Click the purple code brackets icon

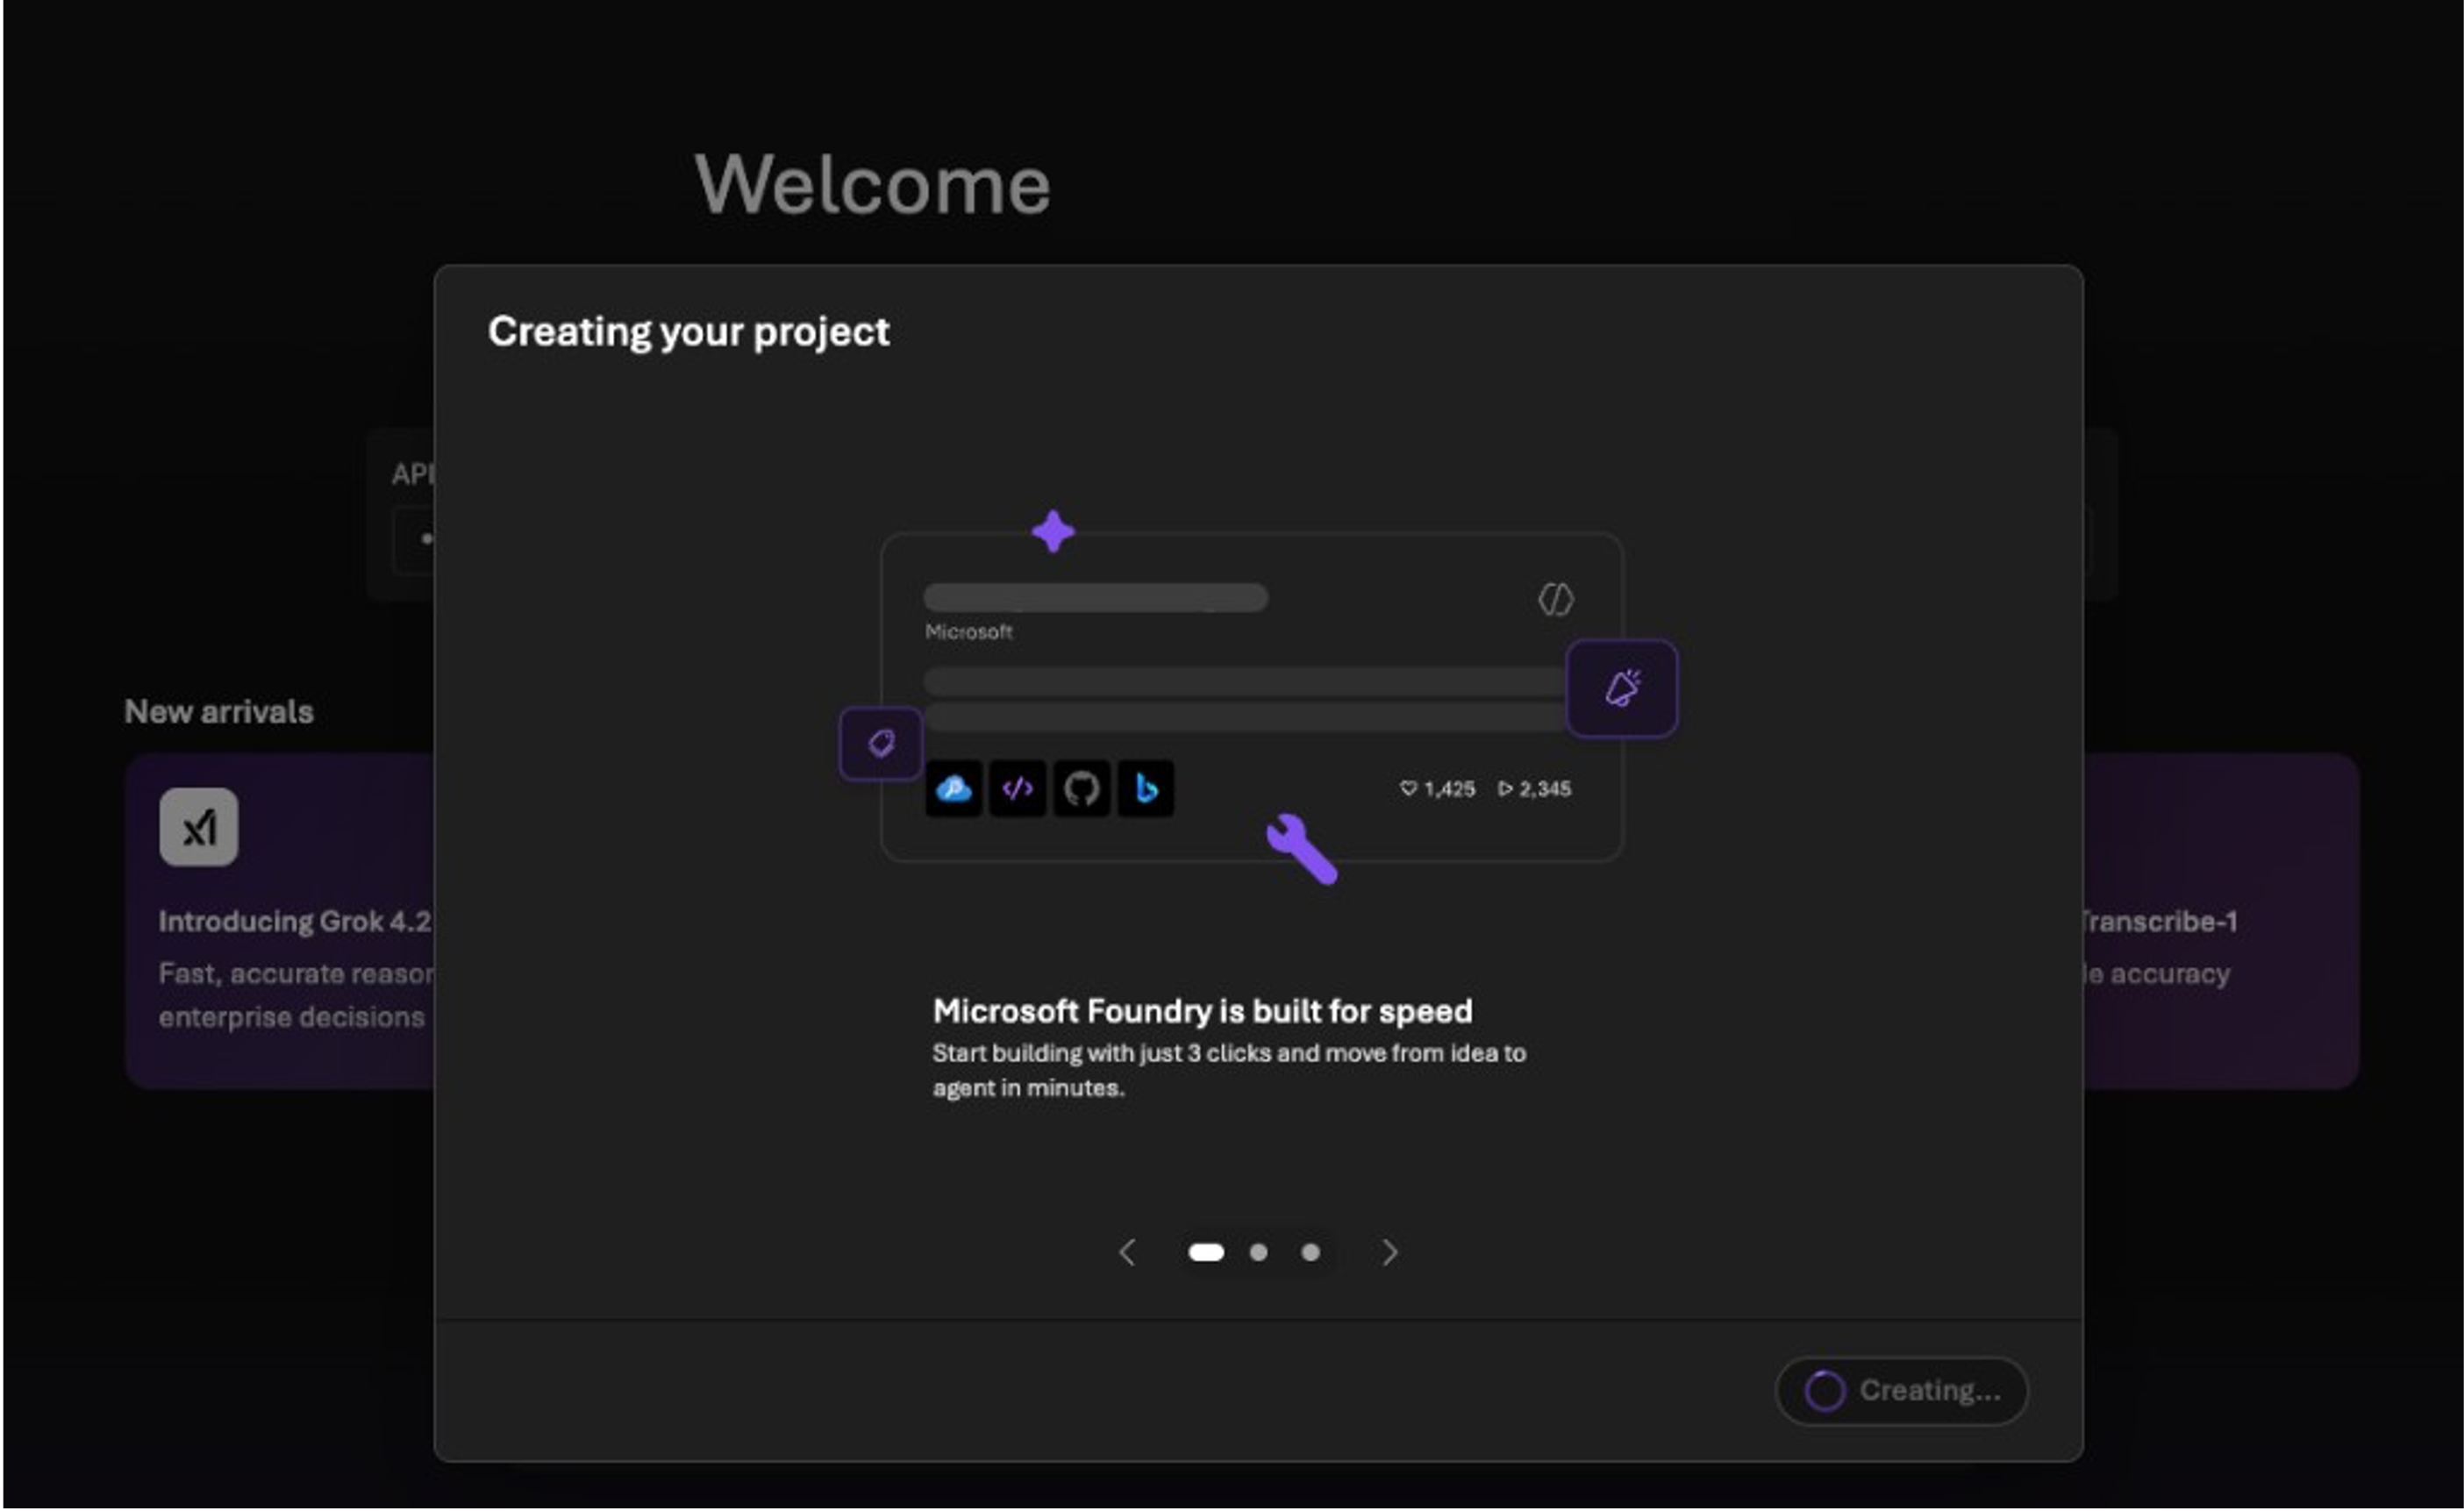click(x=1017, y=789)
